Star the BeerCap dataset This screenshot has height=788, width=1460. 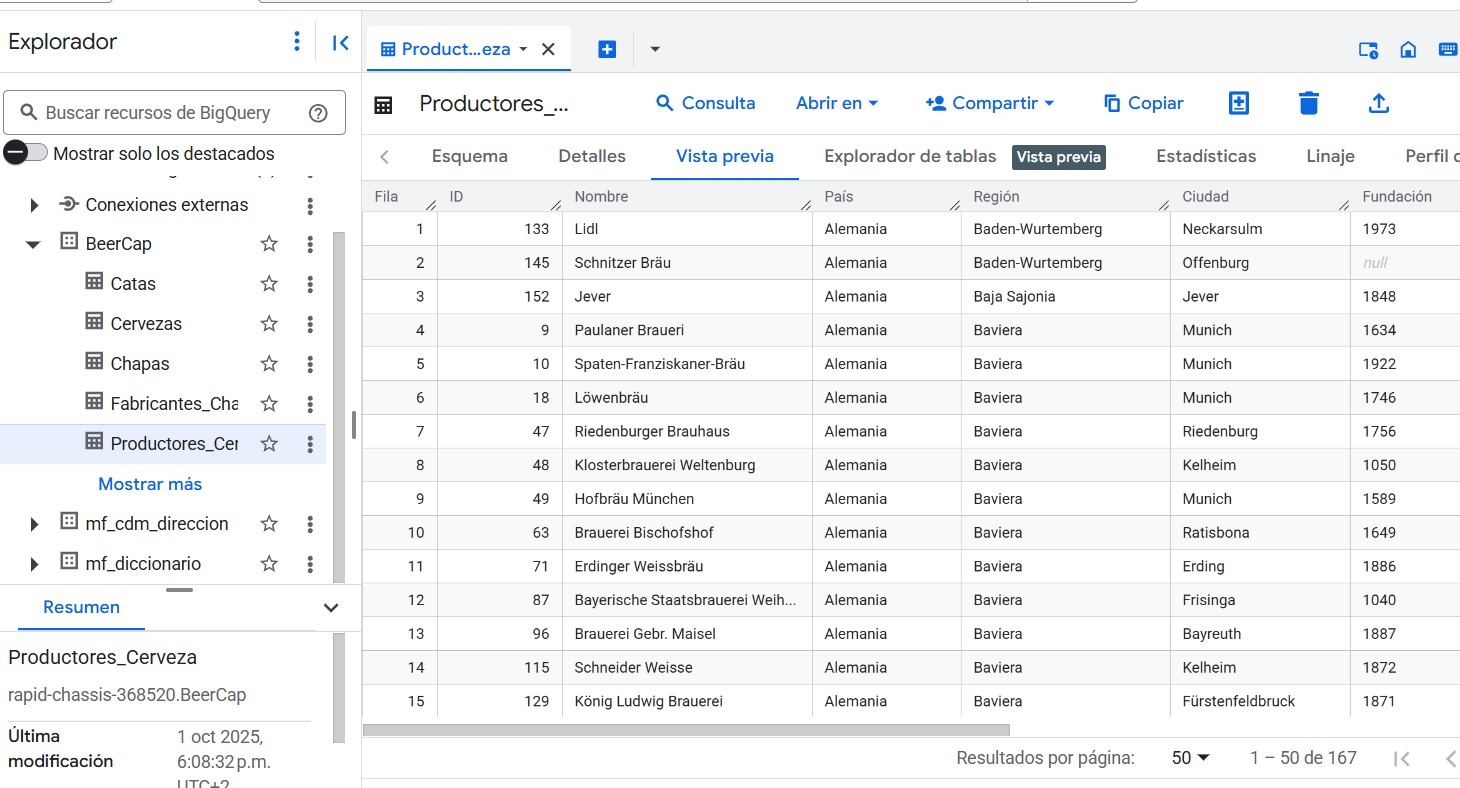[269, 244]
